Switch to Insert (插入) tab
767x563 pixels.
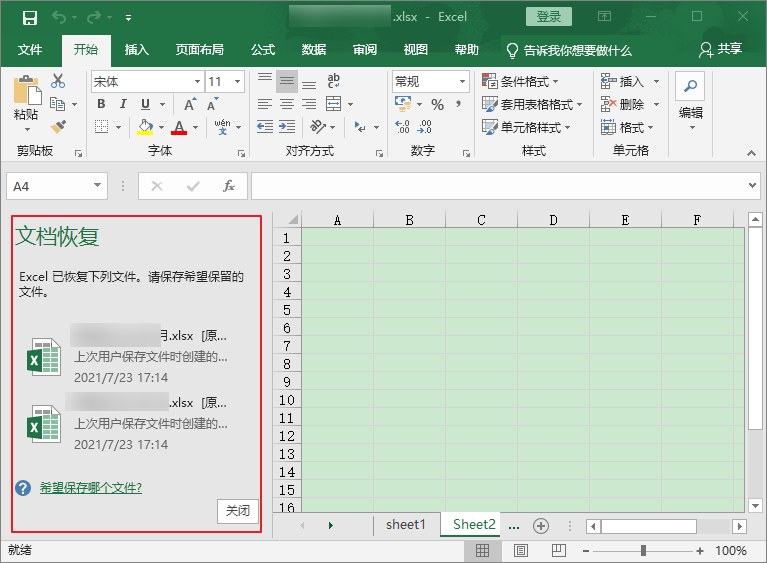(x=136, y=50)
